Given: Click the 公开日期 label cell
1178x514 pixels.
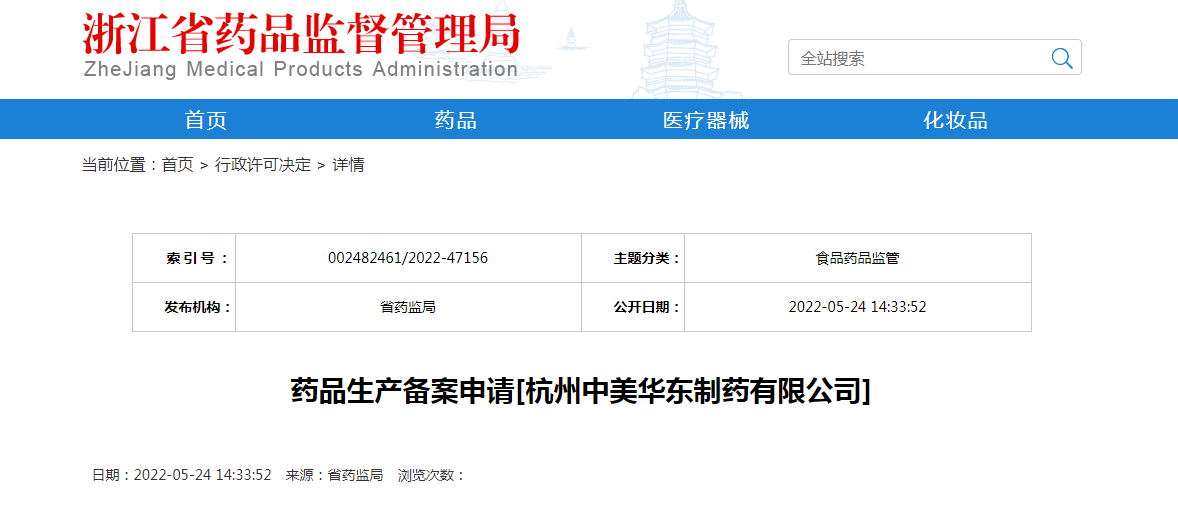Looking at the screenshot, I should [633, 307].
